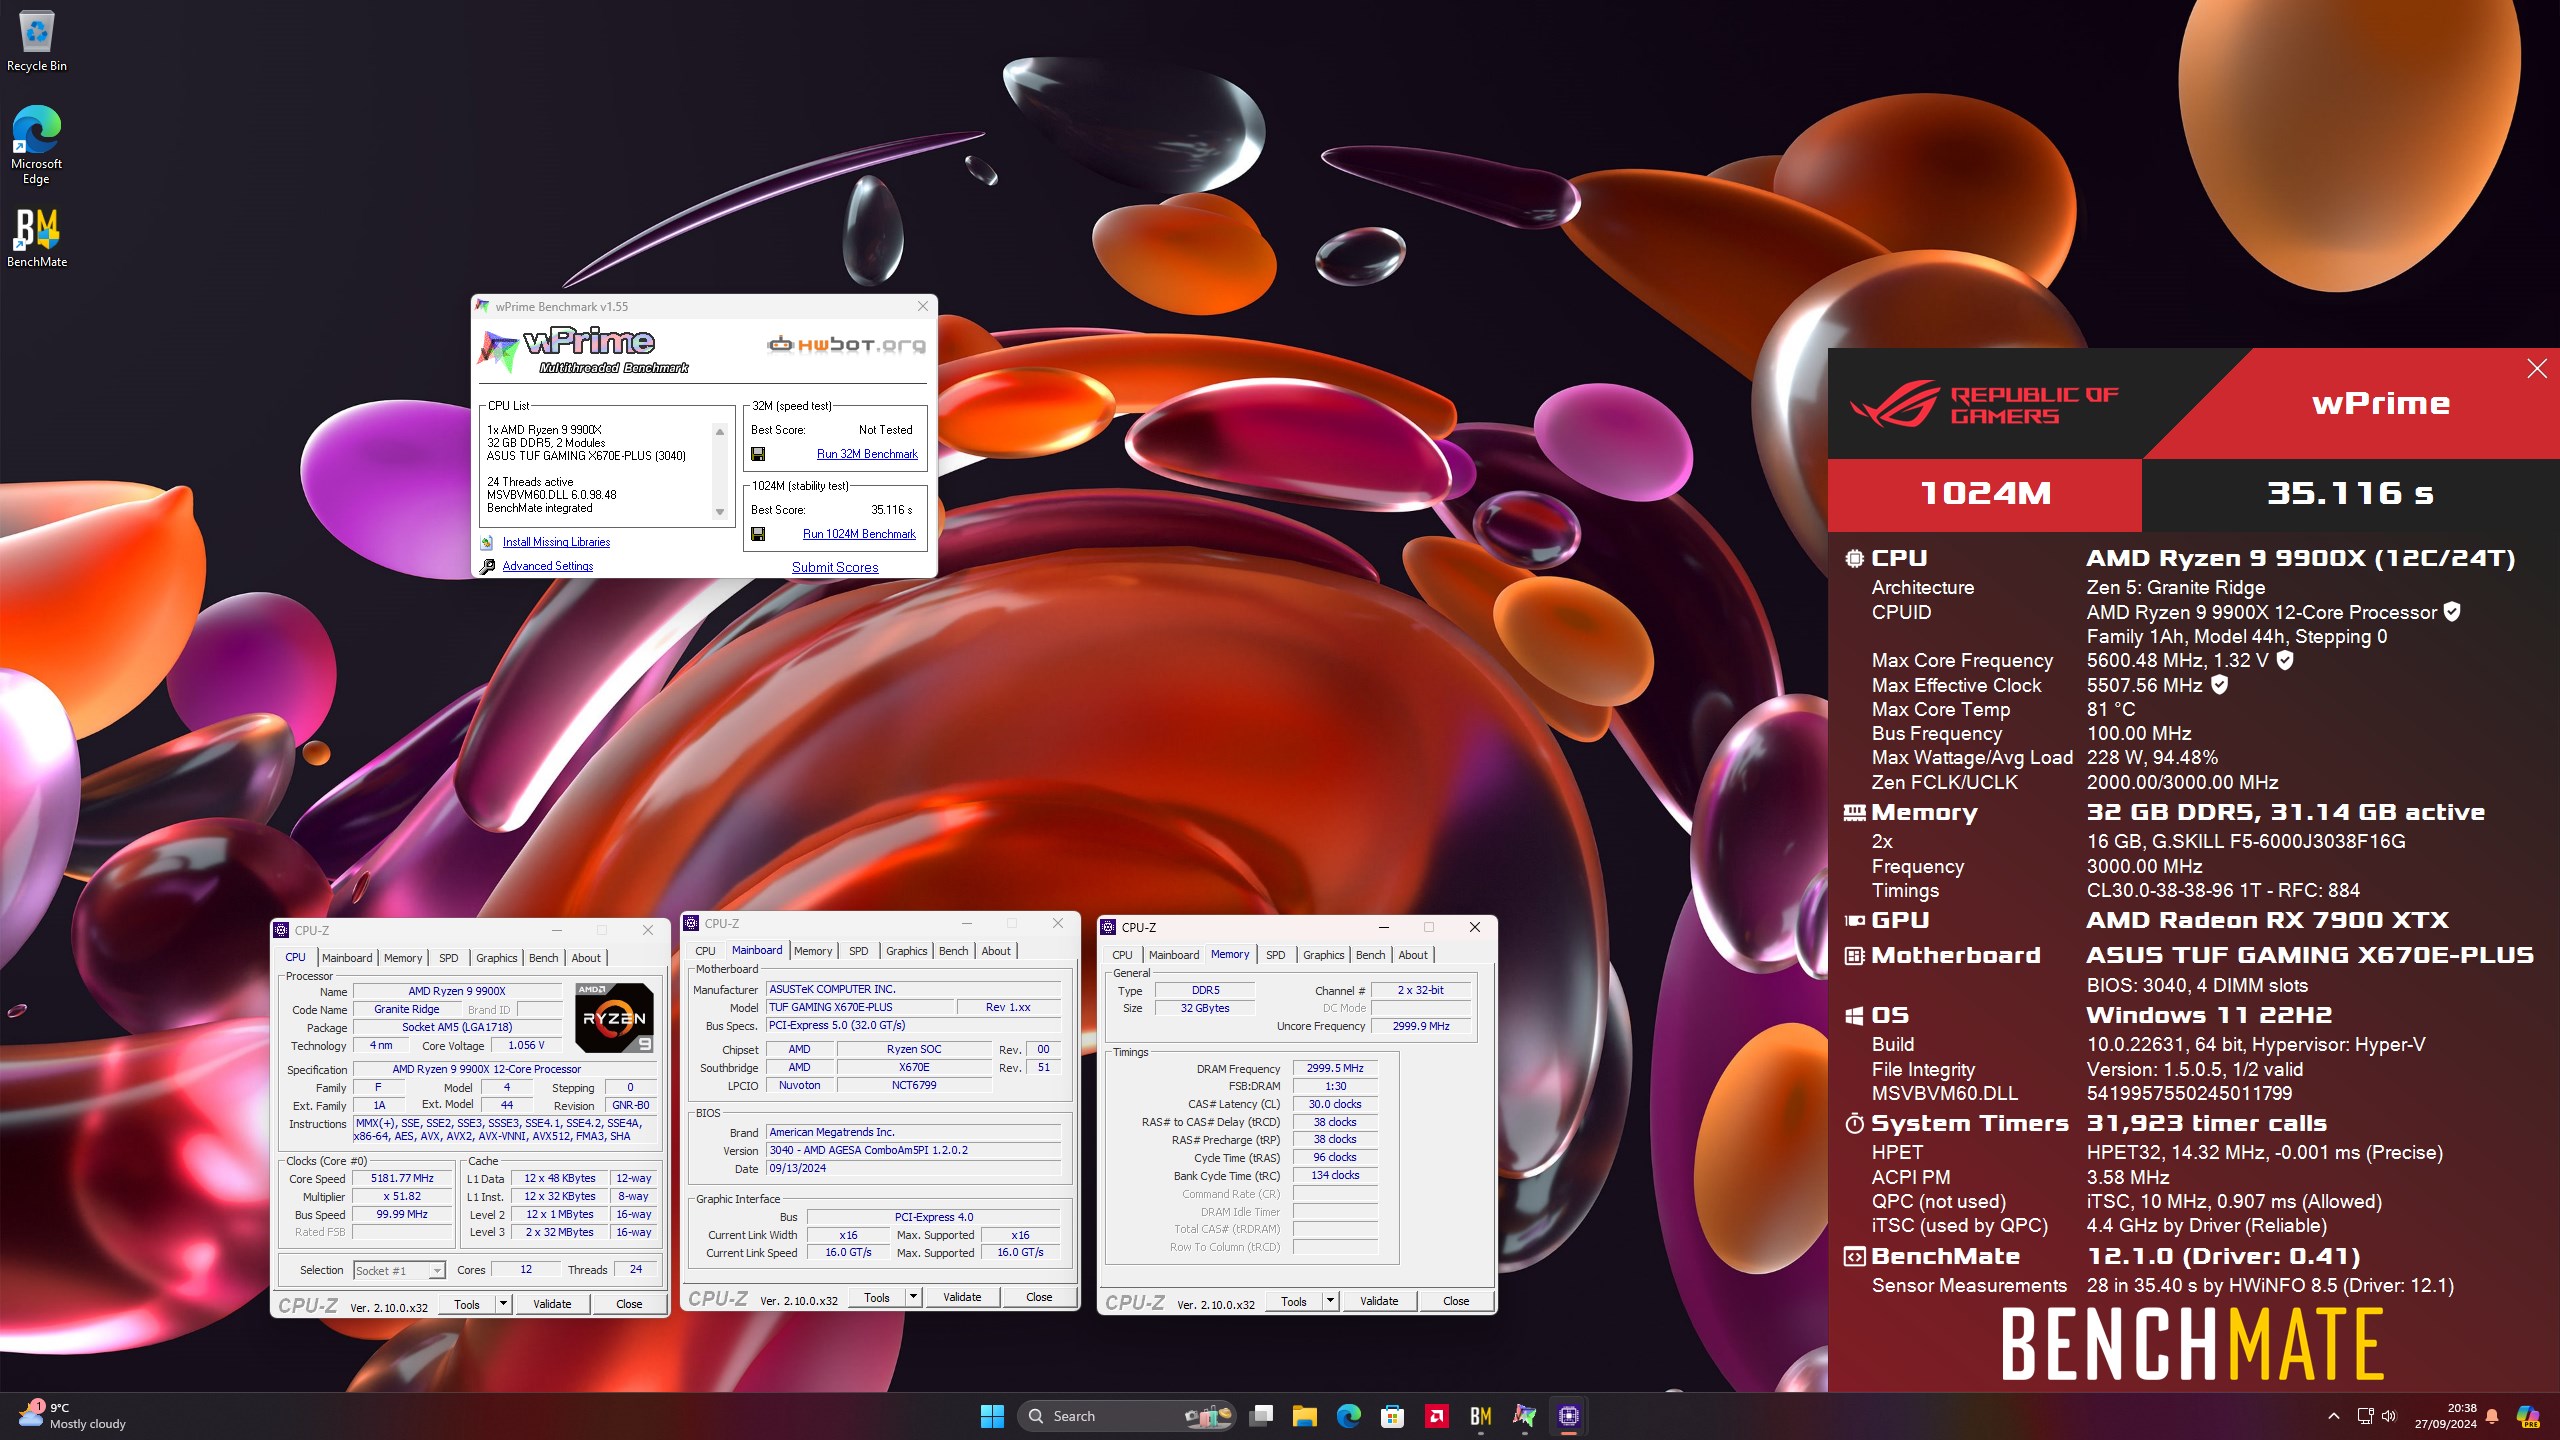Click the Run 32M Benchmark link
The height and width of the screenshot is (1440, 2560).
867,454
